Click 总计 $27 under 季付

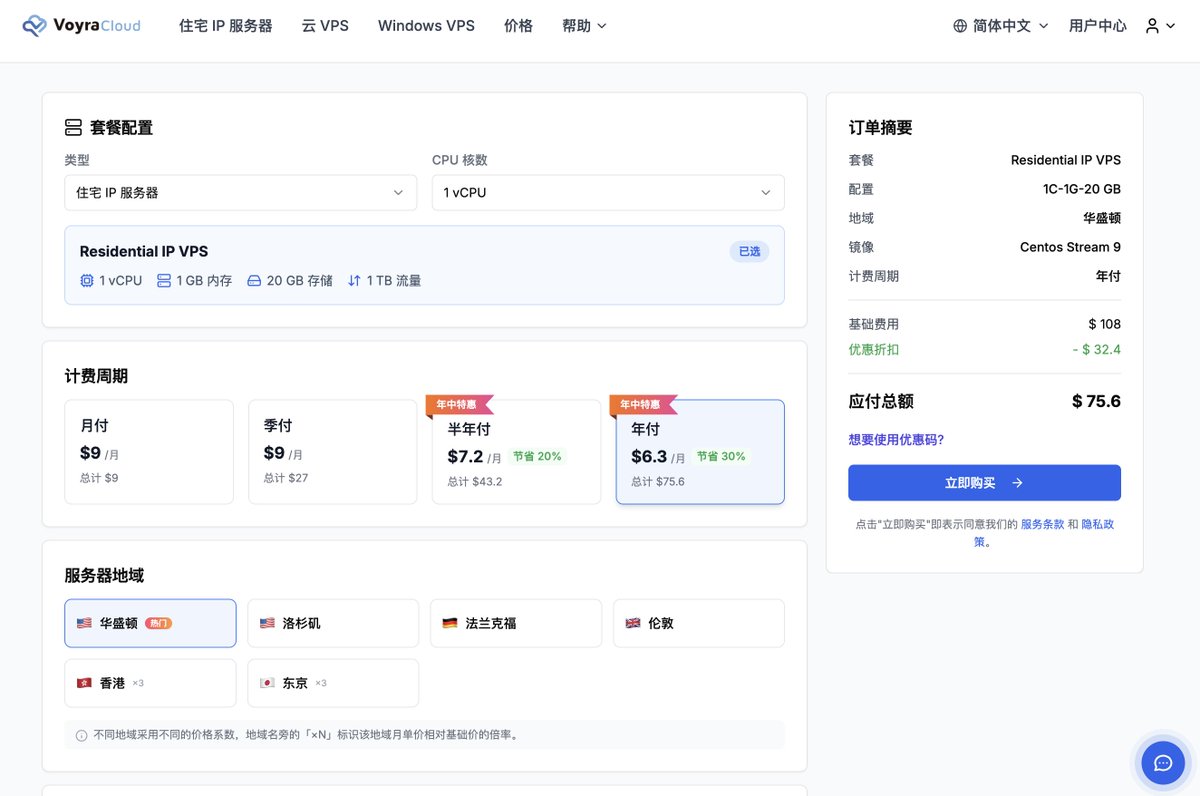coord(286,478)
